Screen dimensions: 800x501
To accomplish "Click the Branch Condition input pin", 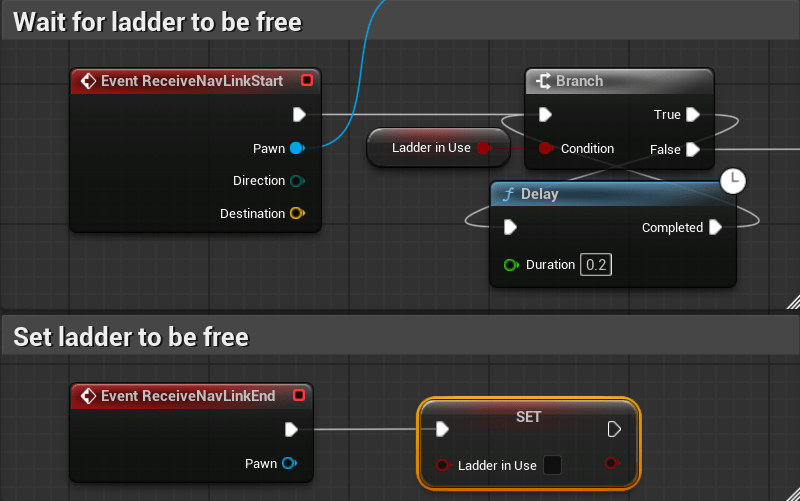I will coord(545,148).
